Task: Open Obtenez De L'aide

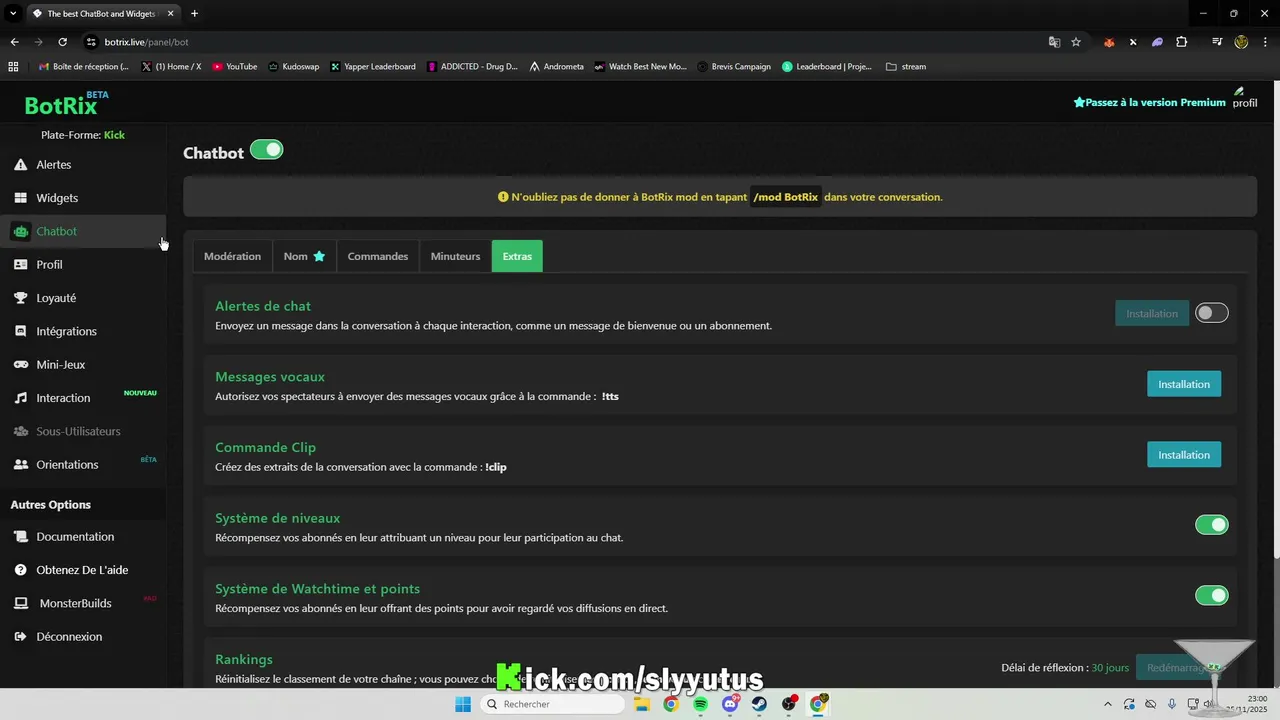Action: click(x=82, y=570)
